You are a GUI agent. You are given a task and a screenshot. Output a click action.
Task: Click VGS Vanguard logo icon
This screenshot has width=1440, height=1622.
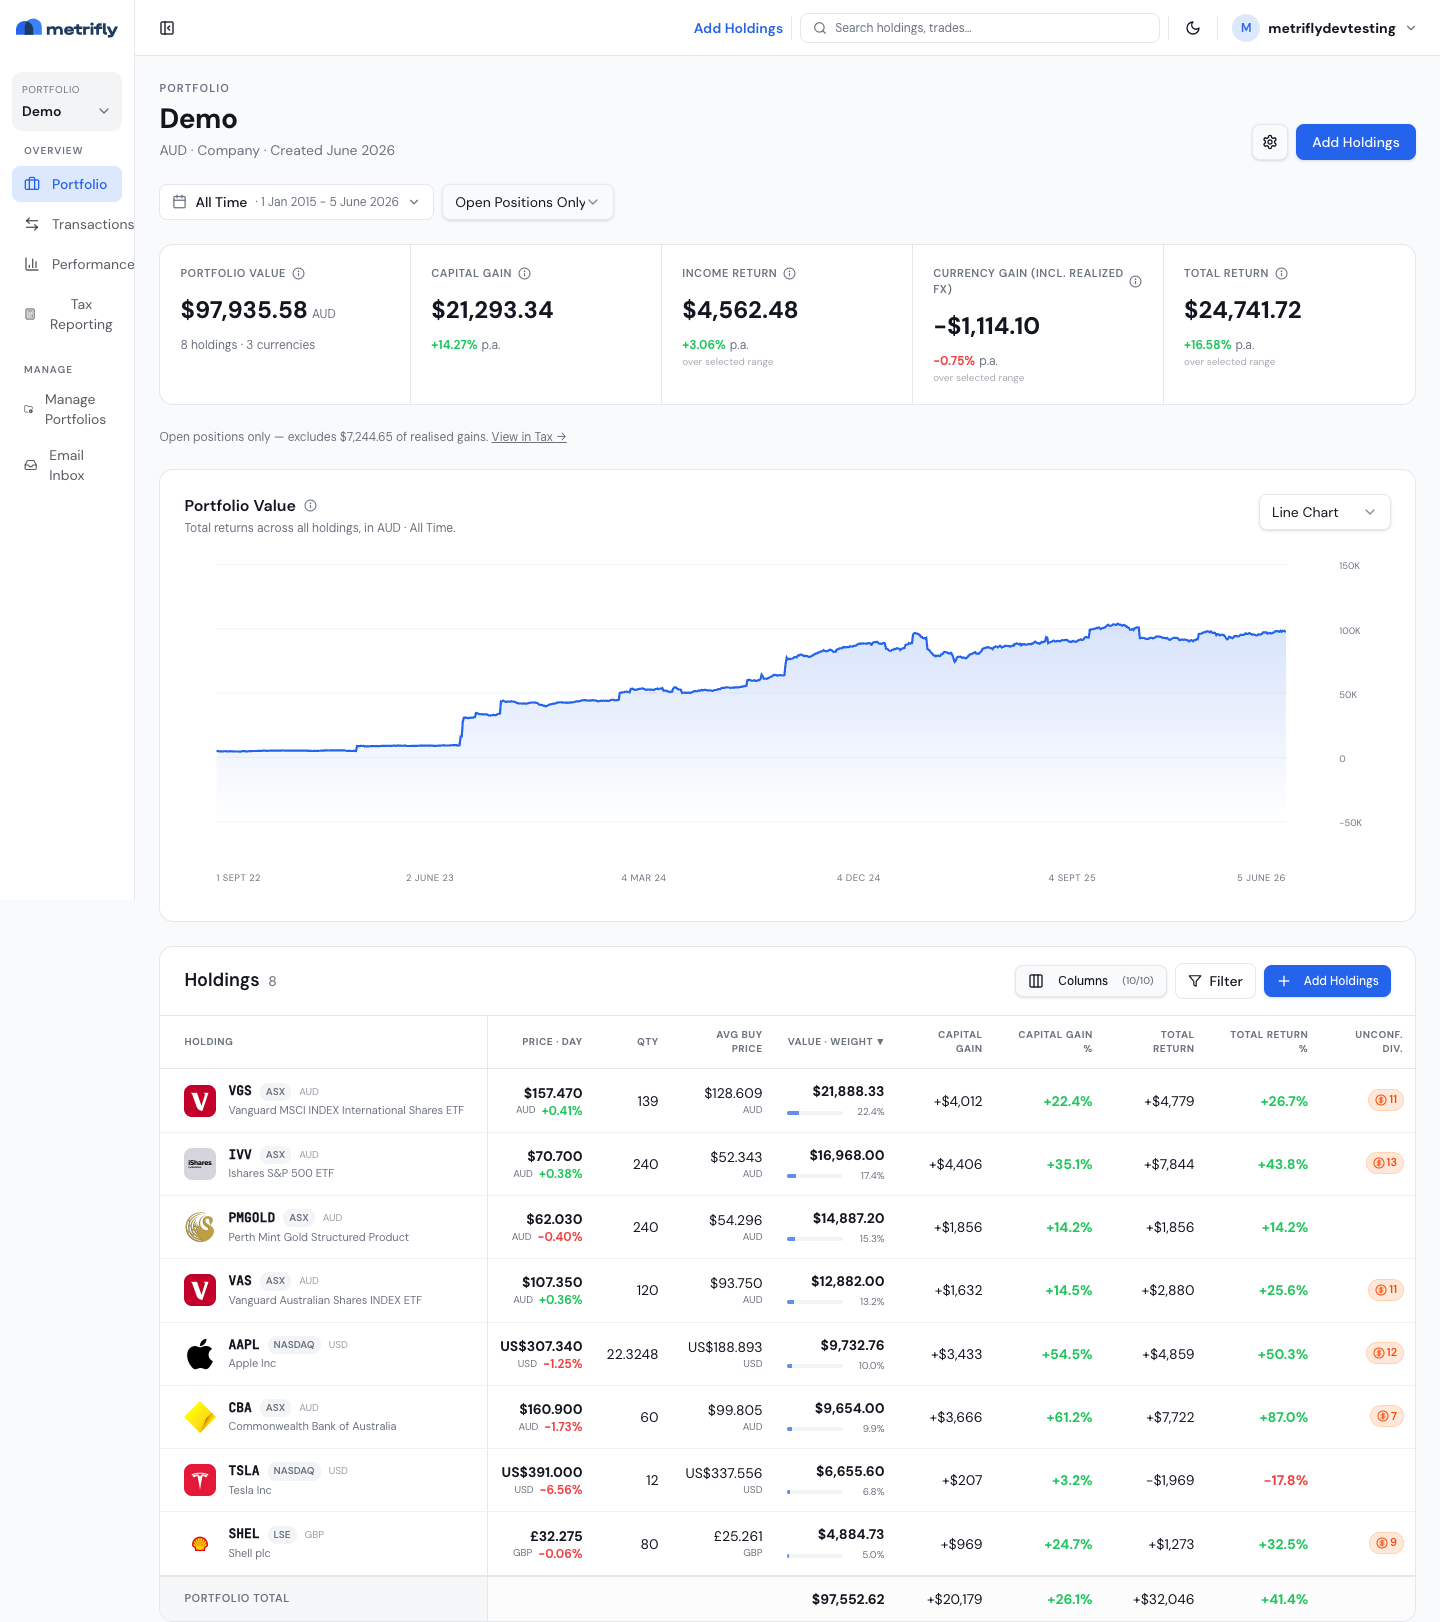coord(200,1101)
